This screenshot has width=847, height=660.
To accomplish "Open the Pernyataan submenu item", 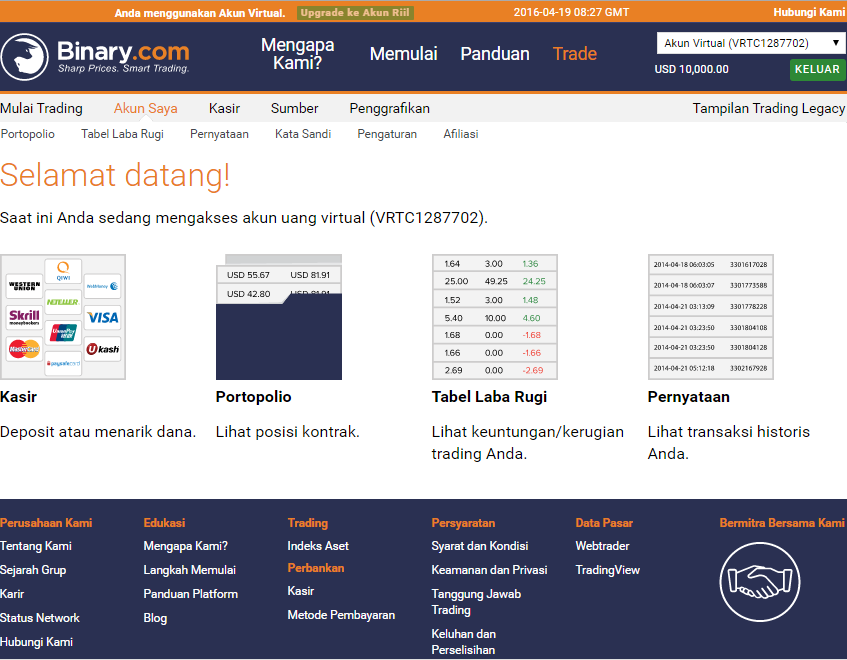I will [219, 134].
